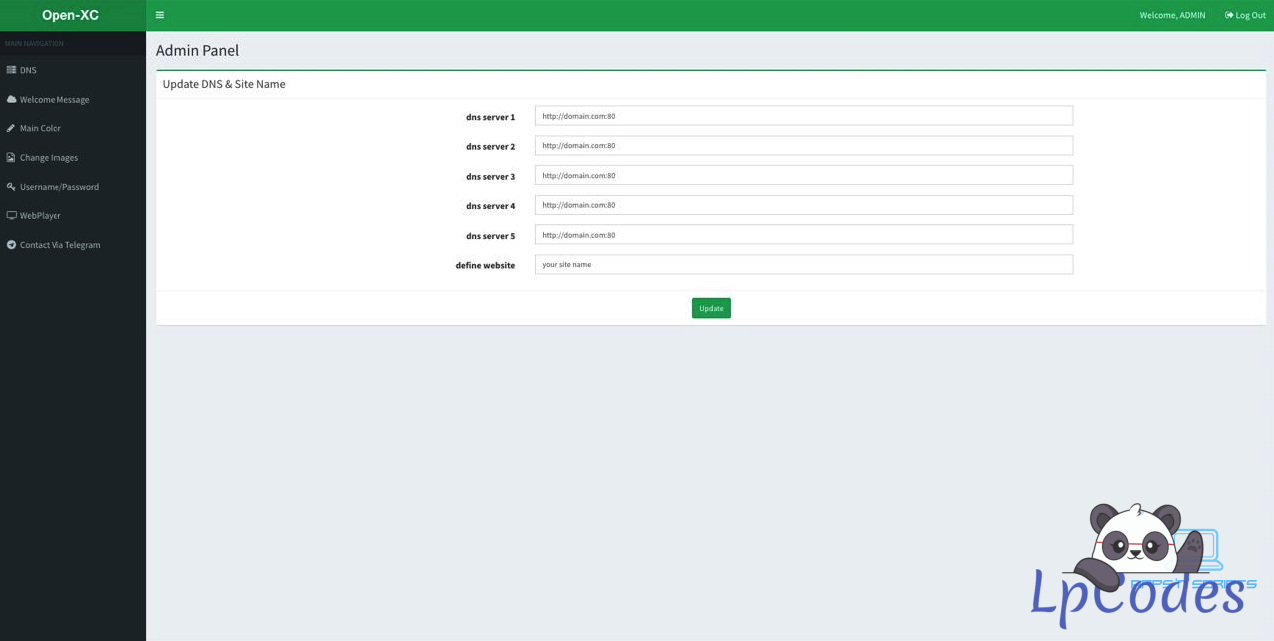The height and width of the screenshot is (641, 1274).
Task: Click the Open-XC logo link
Action: pos(70,15)
